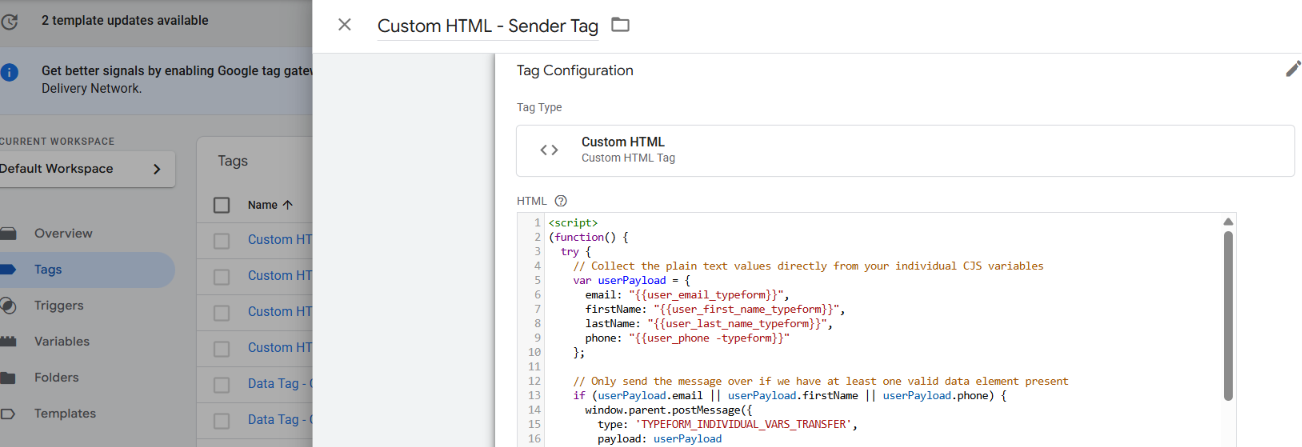This screenshot has width=1302, height=447.
Task: Open Folders in the sidebar
Action: 57,377
